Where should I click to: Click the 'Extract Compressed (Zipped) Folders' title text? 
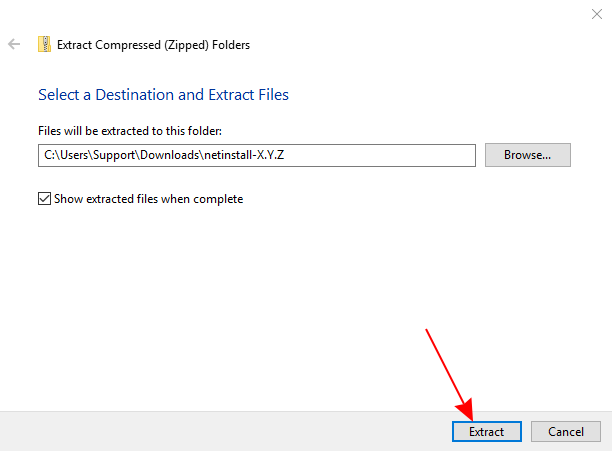pos(153,45)
